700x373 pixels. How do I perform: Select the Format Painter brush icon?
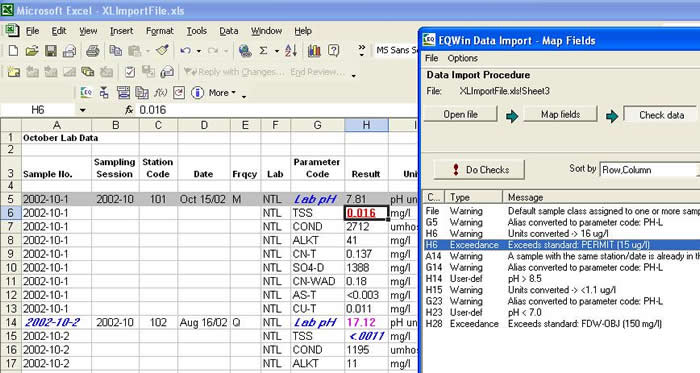(162, 51)
